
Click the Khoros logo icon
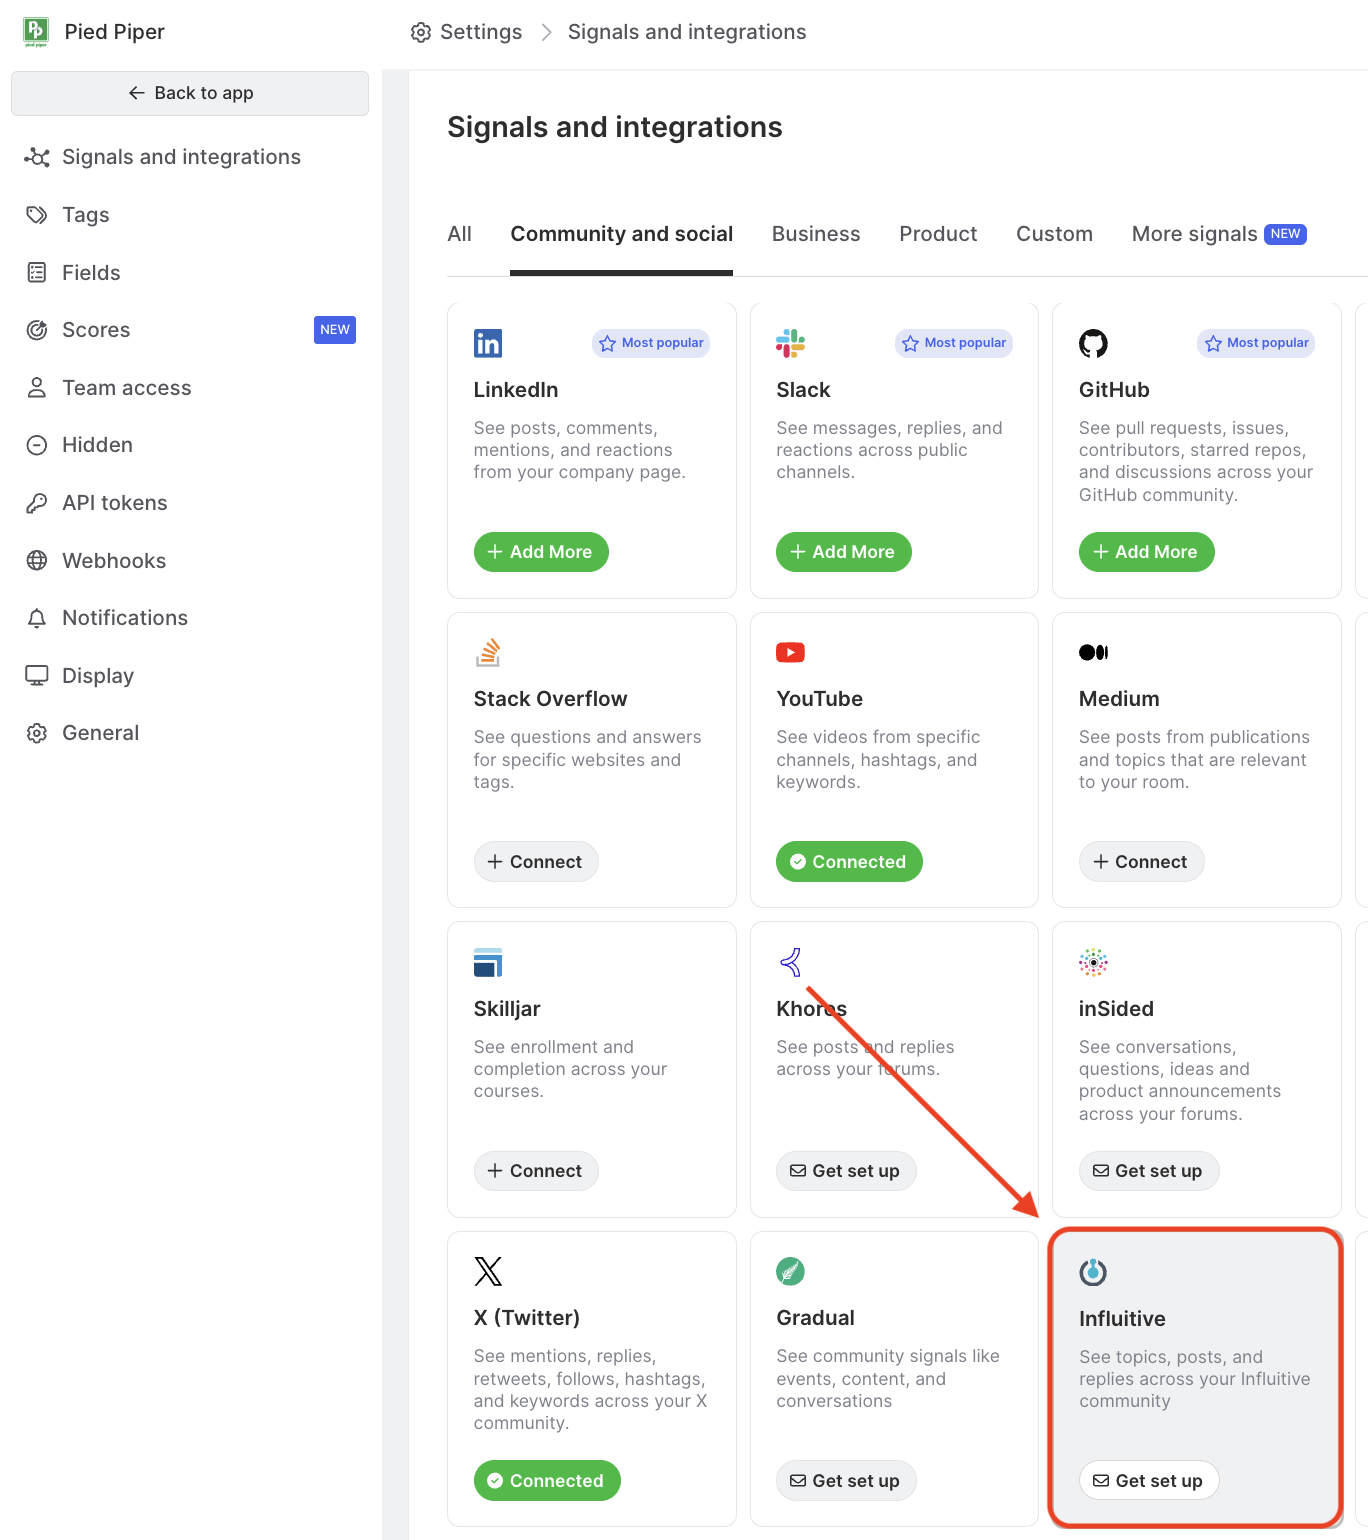pos(790,962)
